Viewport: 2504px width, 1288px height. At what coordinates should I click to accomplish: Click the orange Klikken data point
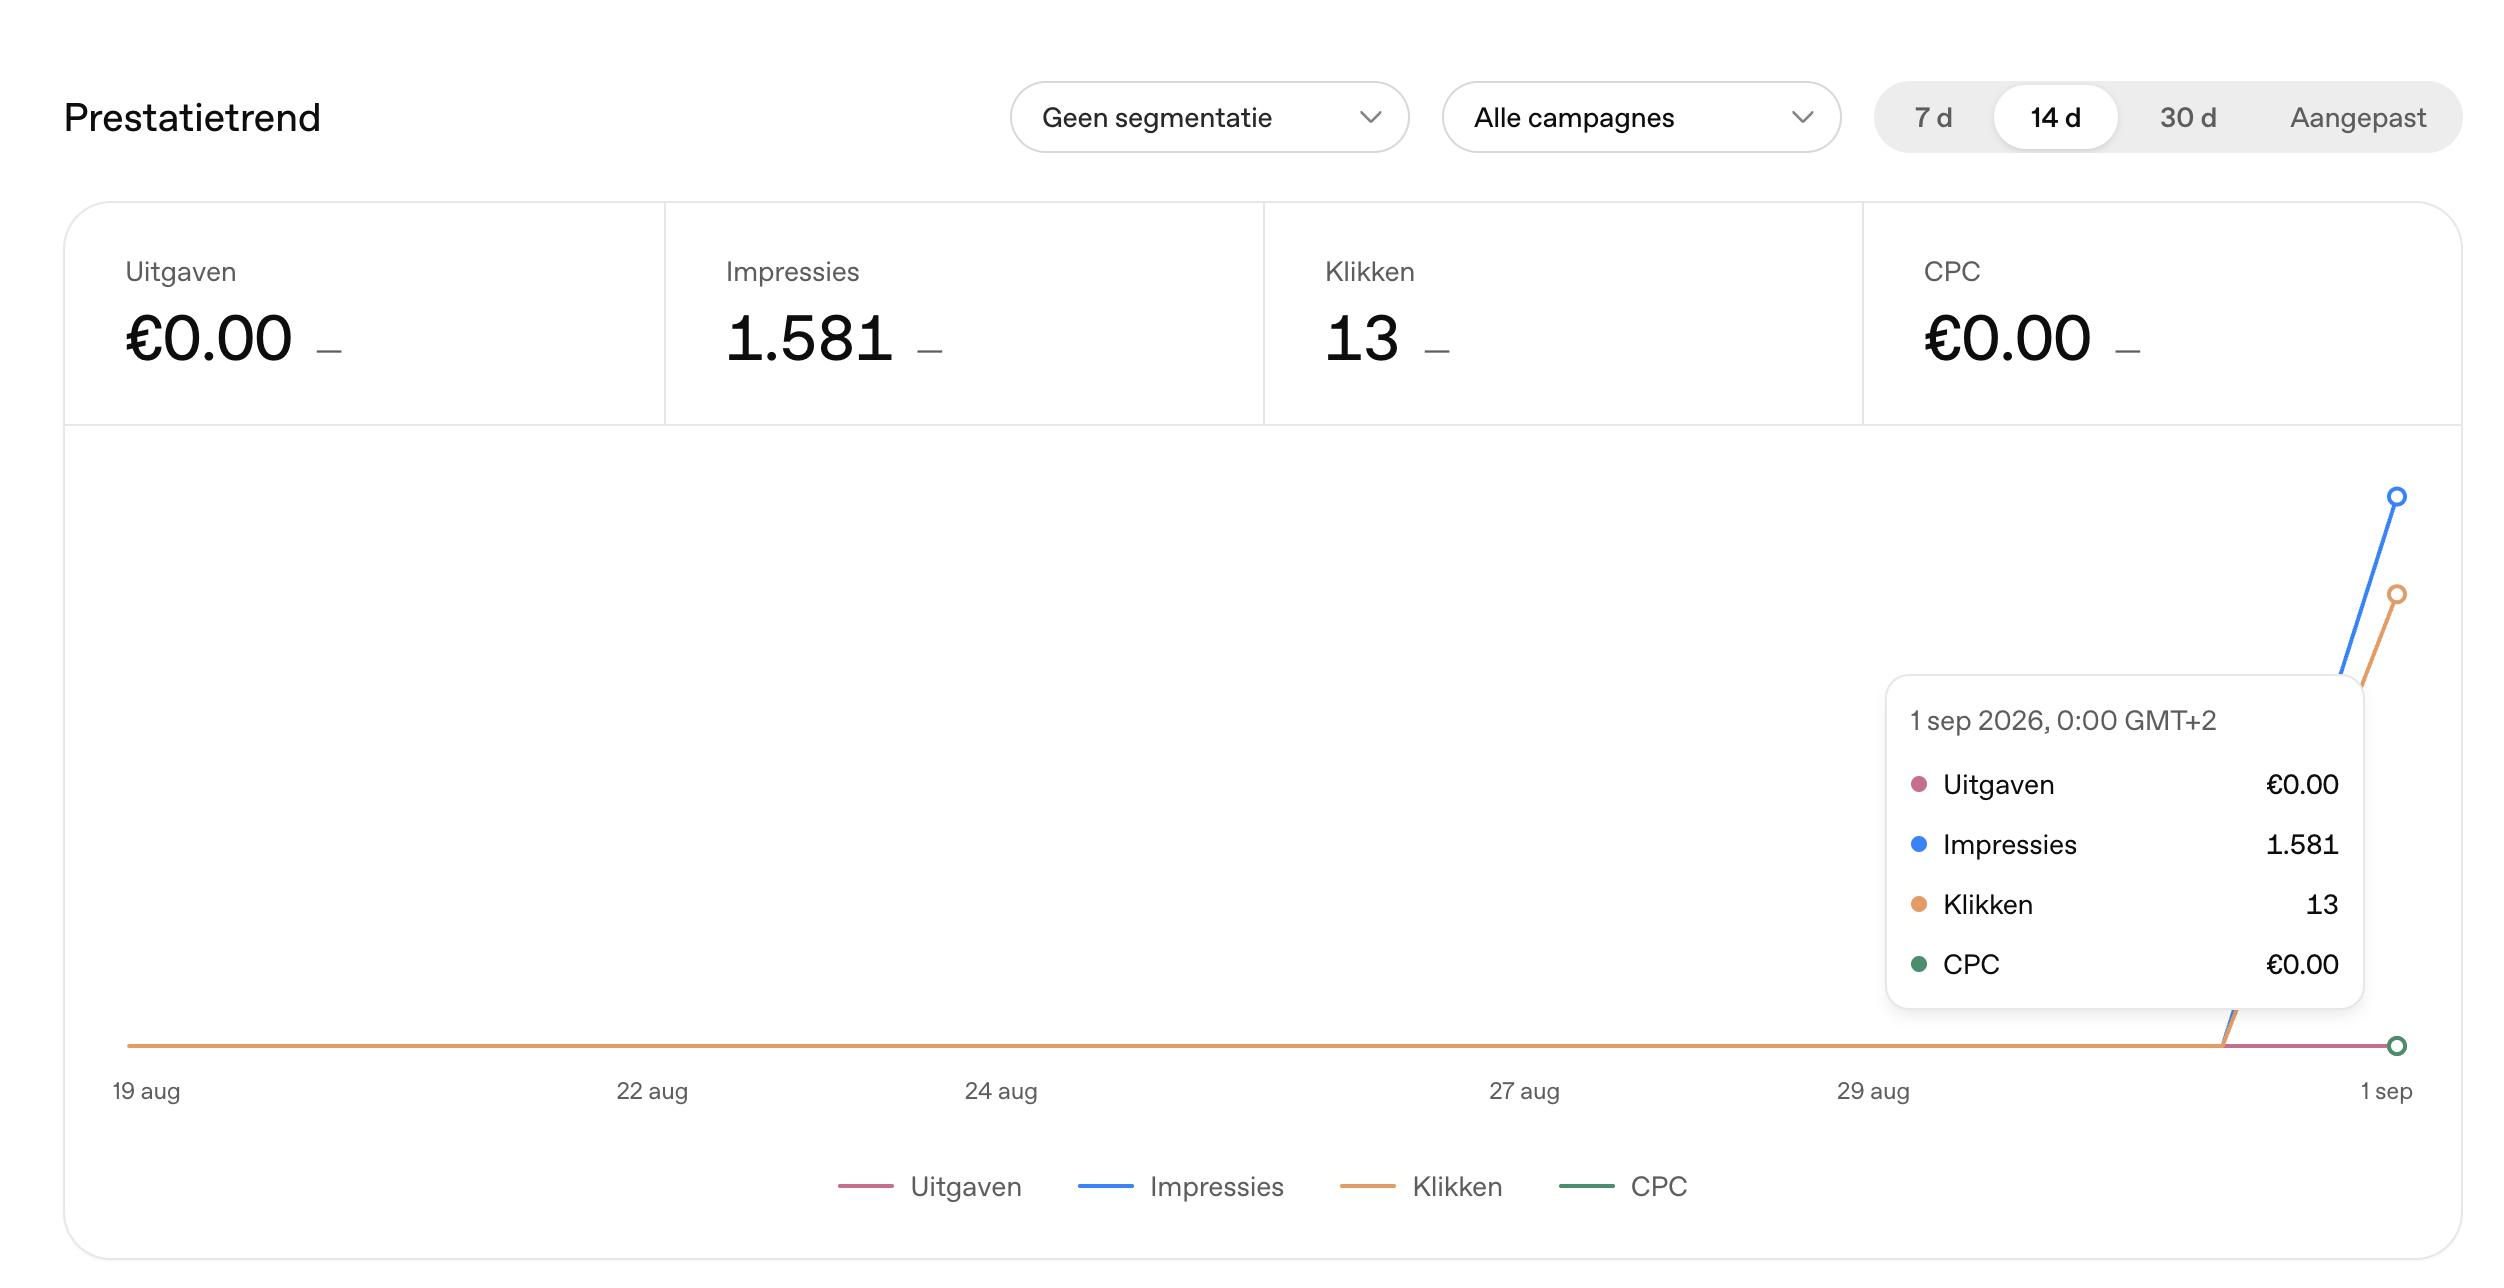[2396, 594]
